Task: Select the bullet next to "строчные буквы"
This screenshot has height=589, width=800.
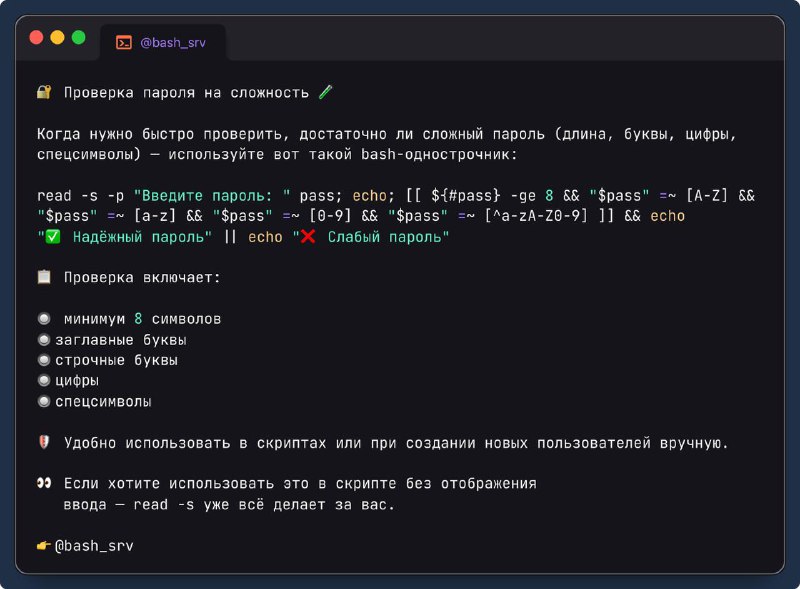Action: [44, 360]
